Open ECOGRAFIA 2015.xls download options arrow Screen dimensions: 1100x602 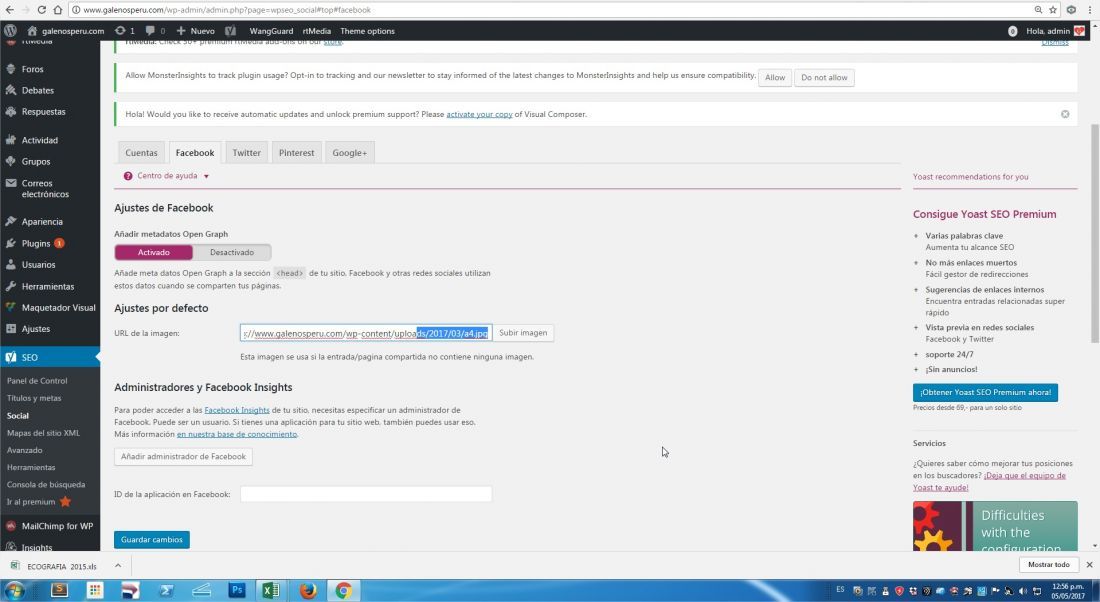118,566
